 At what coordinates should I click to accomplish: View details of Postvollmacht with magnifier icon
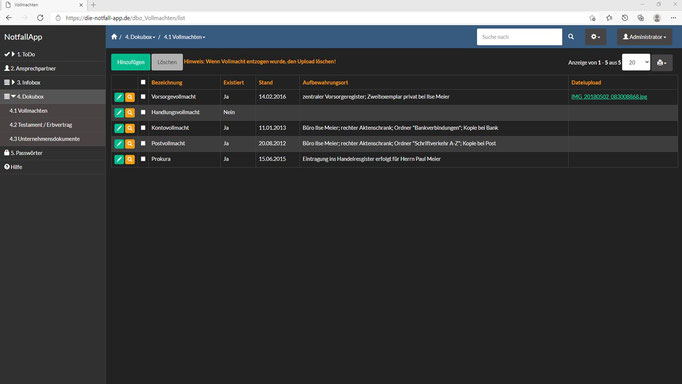tap(130, 144)
